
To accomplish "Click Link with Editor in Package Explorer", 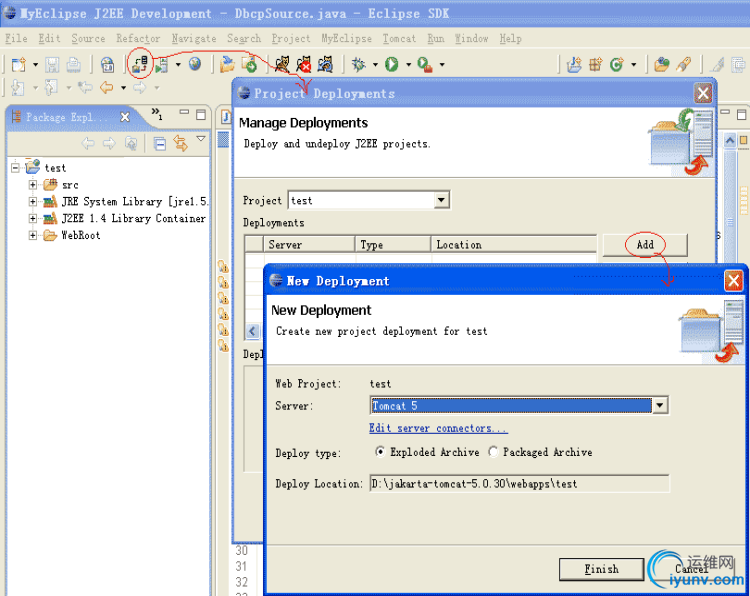I will [180, 143].
